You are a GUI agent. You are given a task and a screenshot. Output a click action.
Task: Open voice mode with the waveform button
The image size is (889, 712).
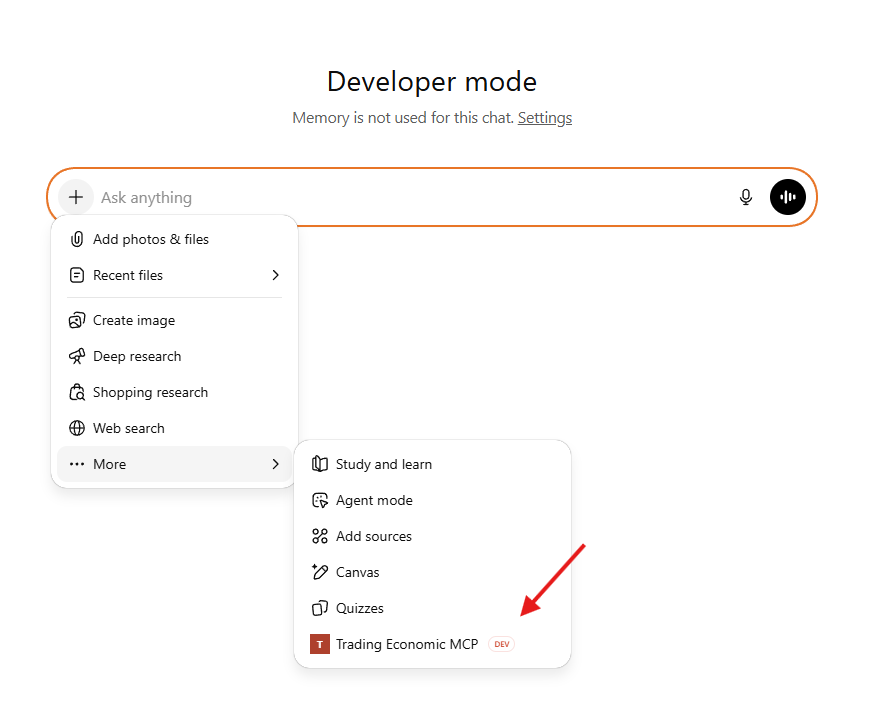tap(787, 197)
